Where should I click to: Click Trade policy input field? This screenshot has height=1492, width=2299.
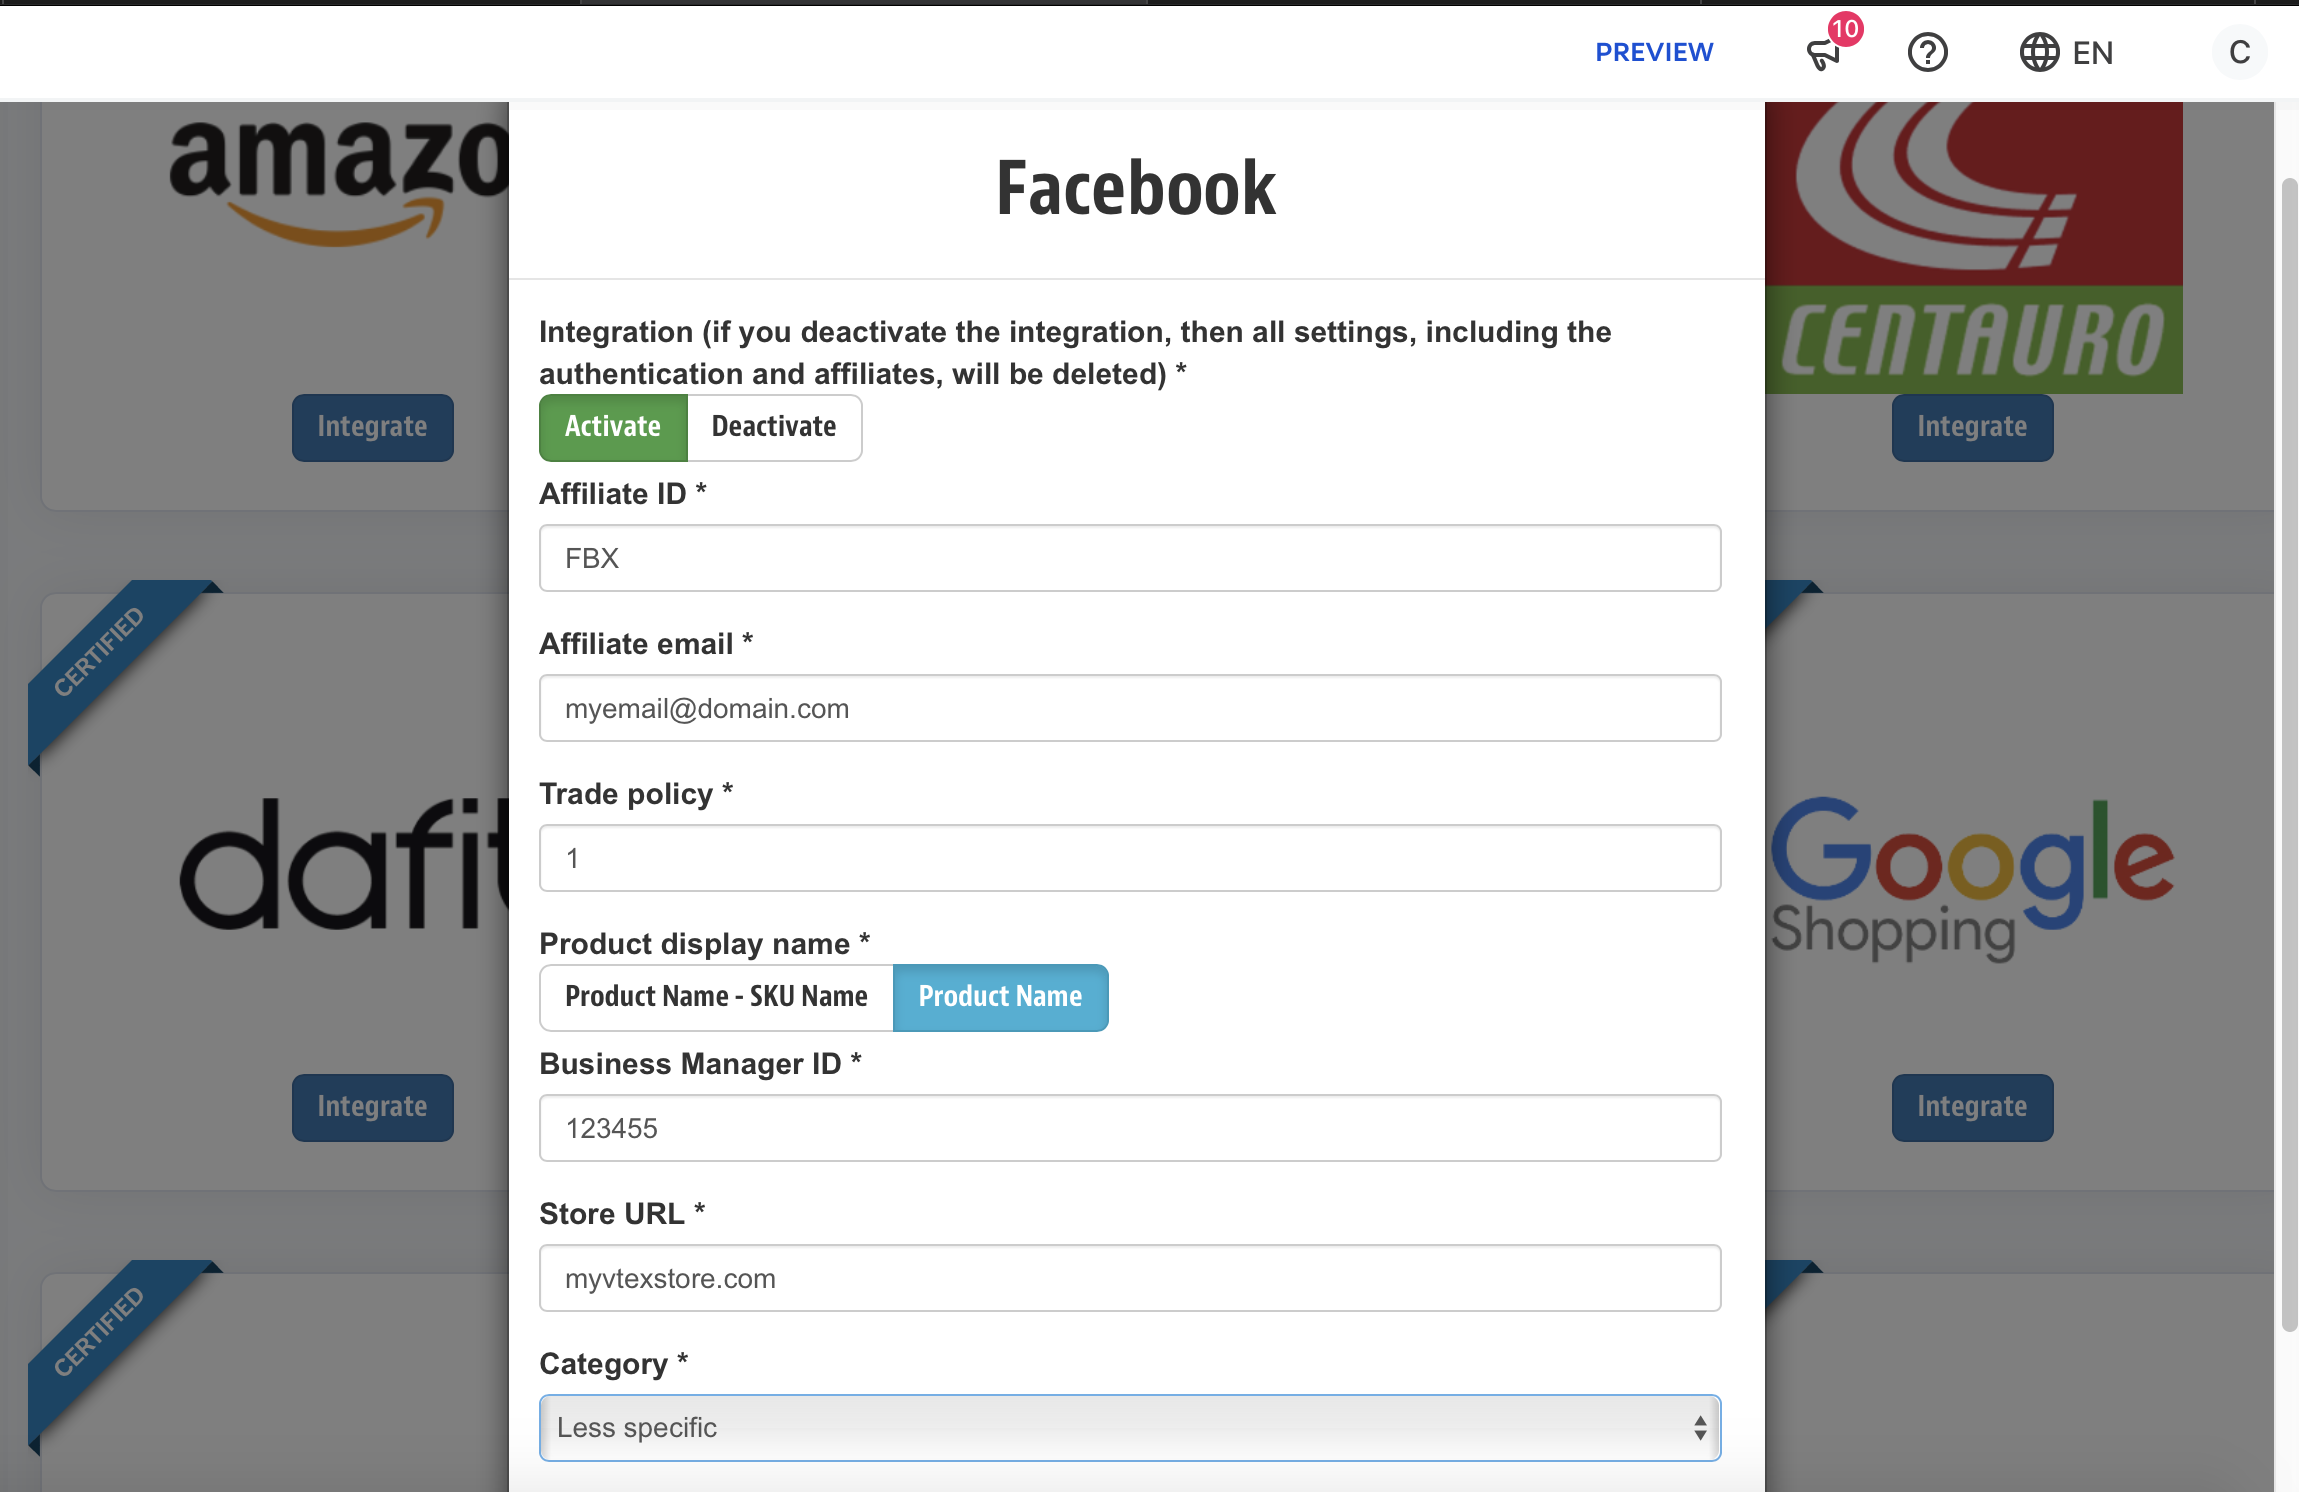[x=1131, y=857]
